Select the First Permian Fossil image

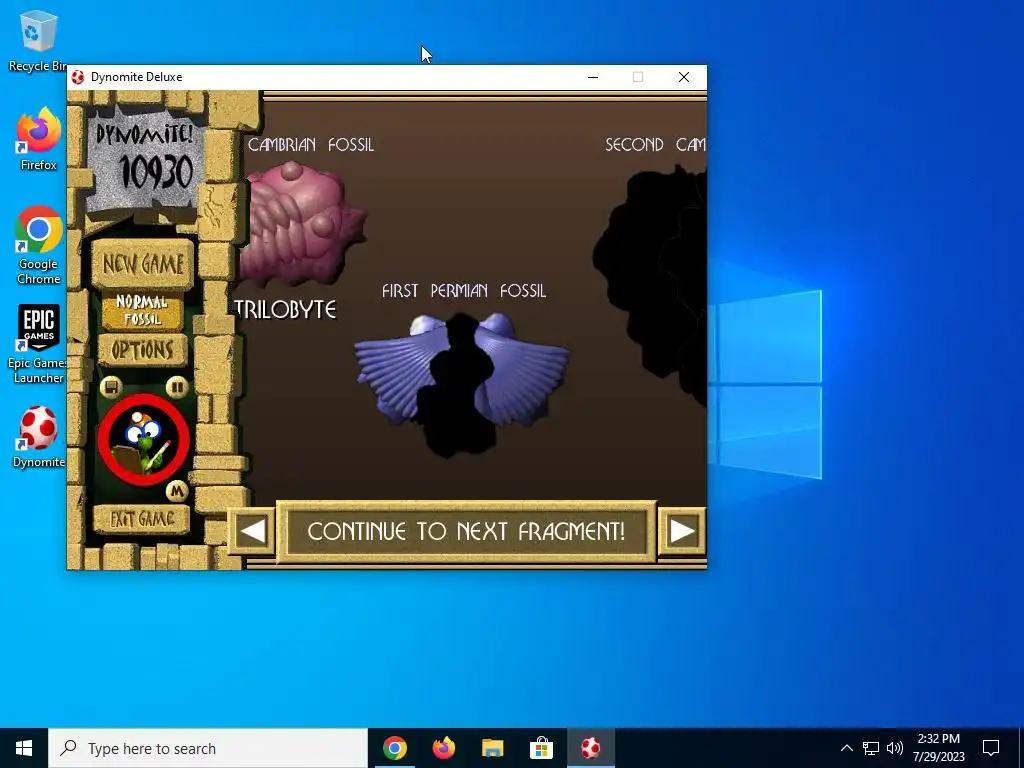462,383
